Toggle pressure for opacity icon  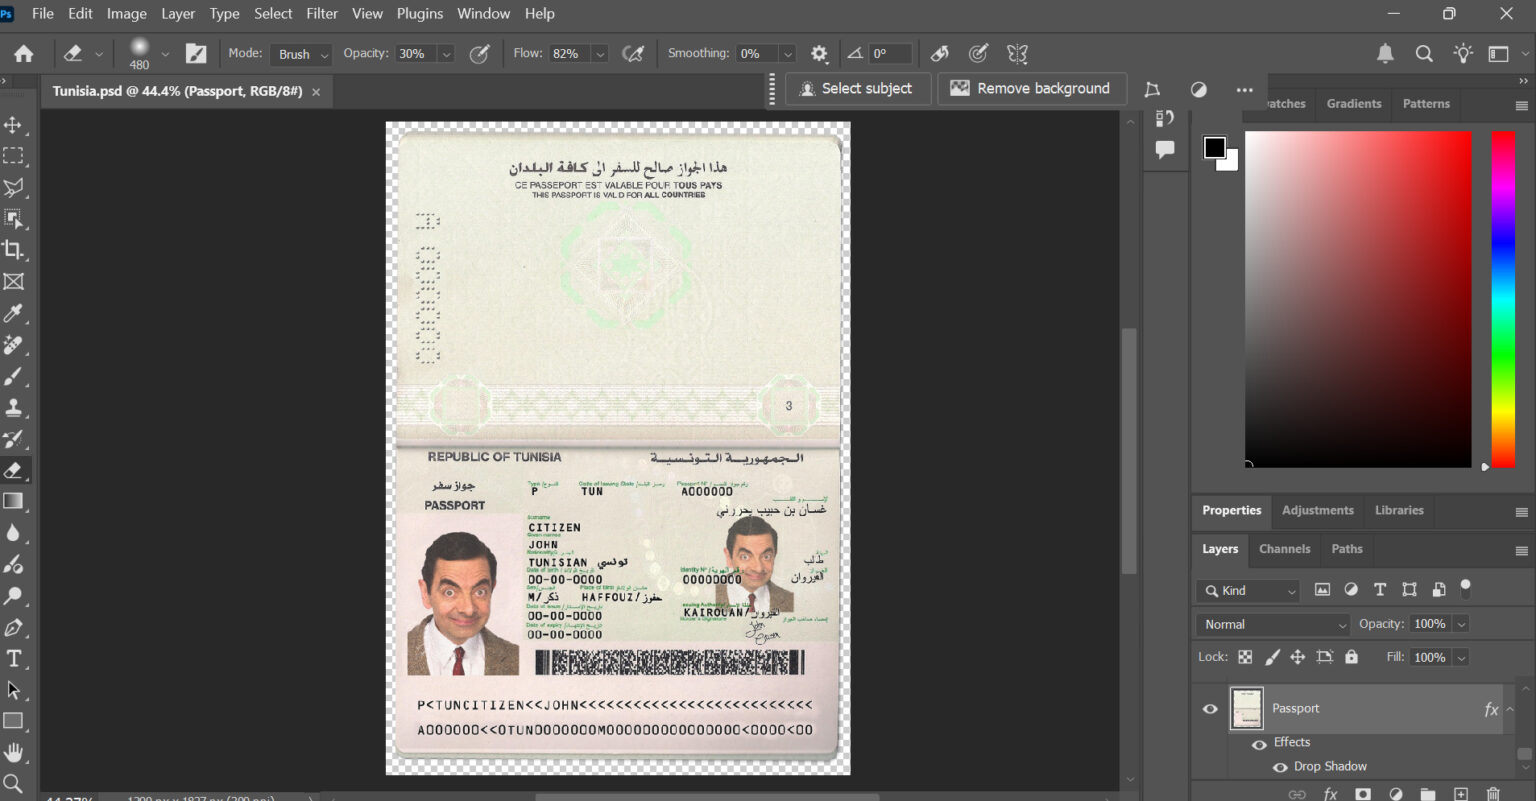click(480, 54)
